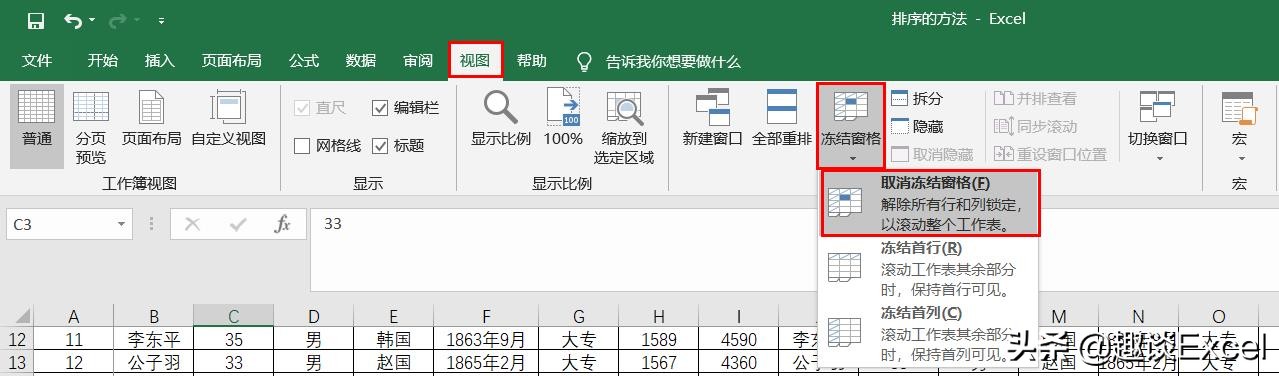Enable the 网格线 checkbox

(328, 146)
